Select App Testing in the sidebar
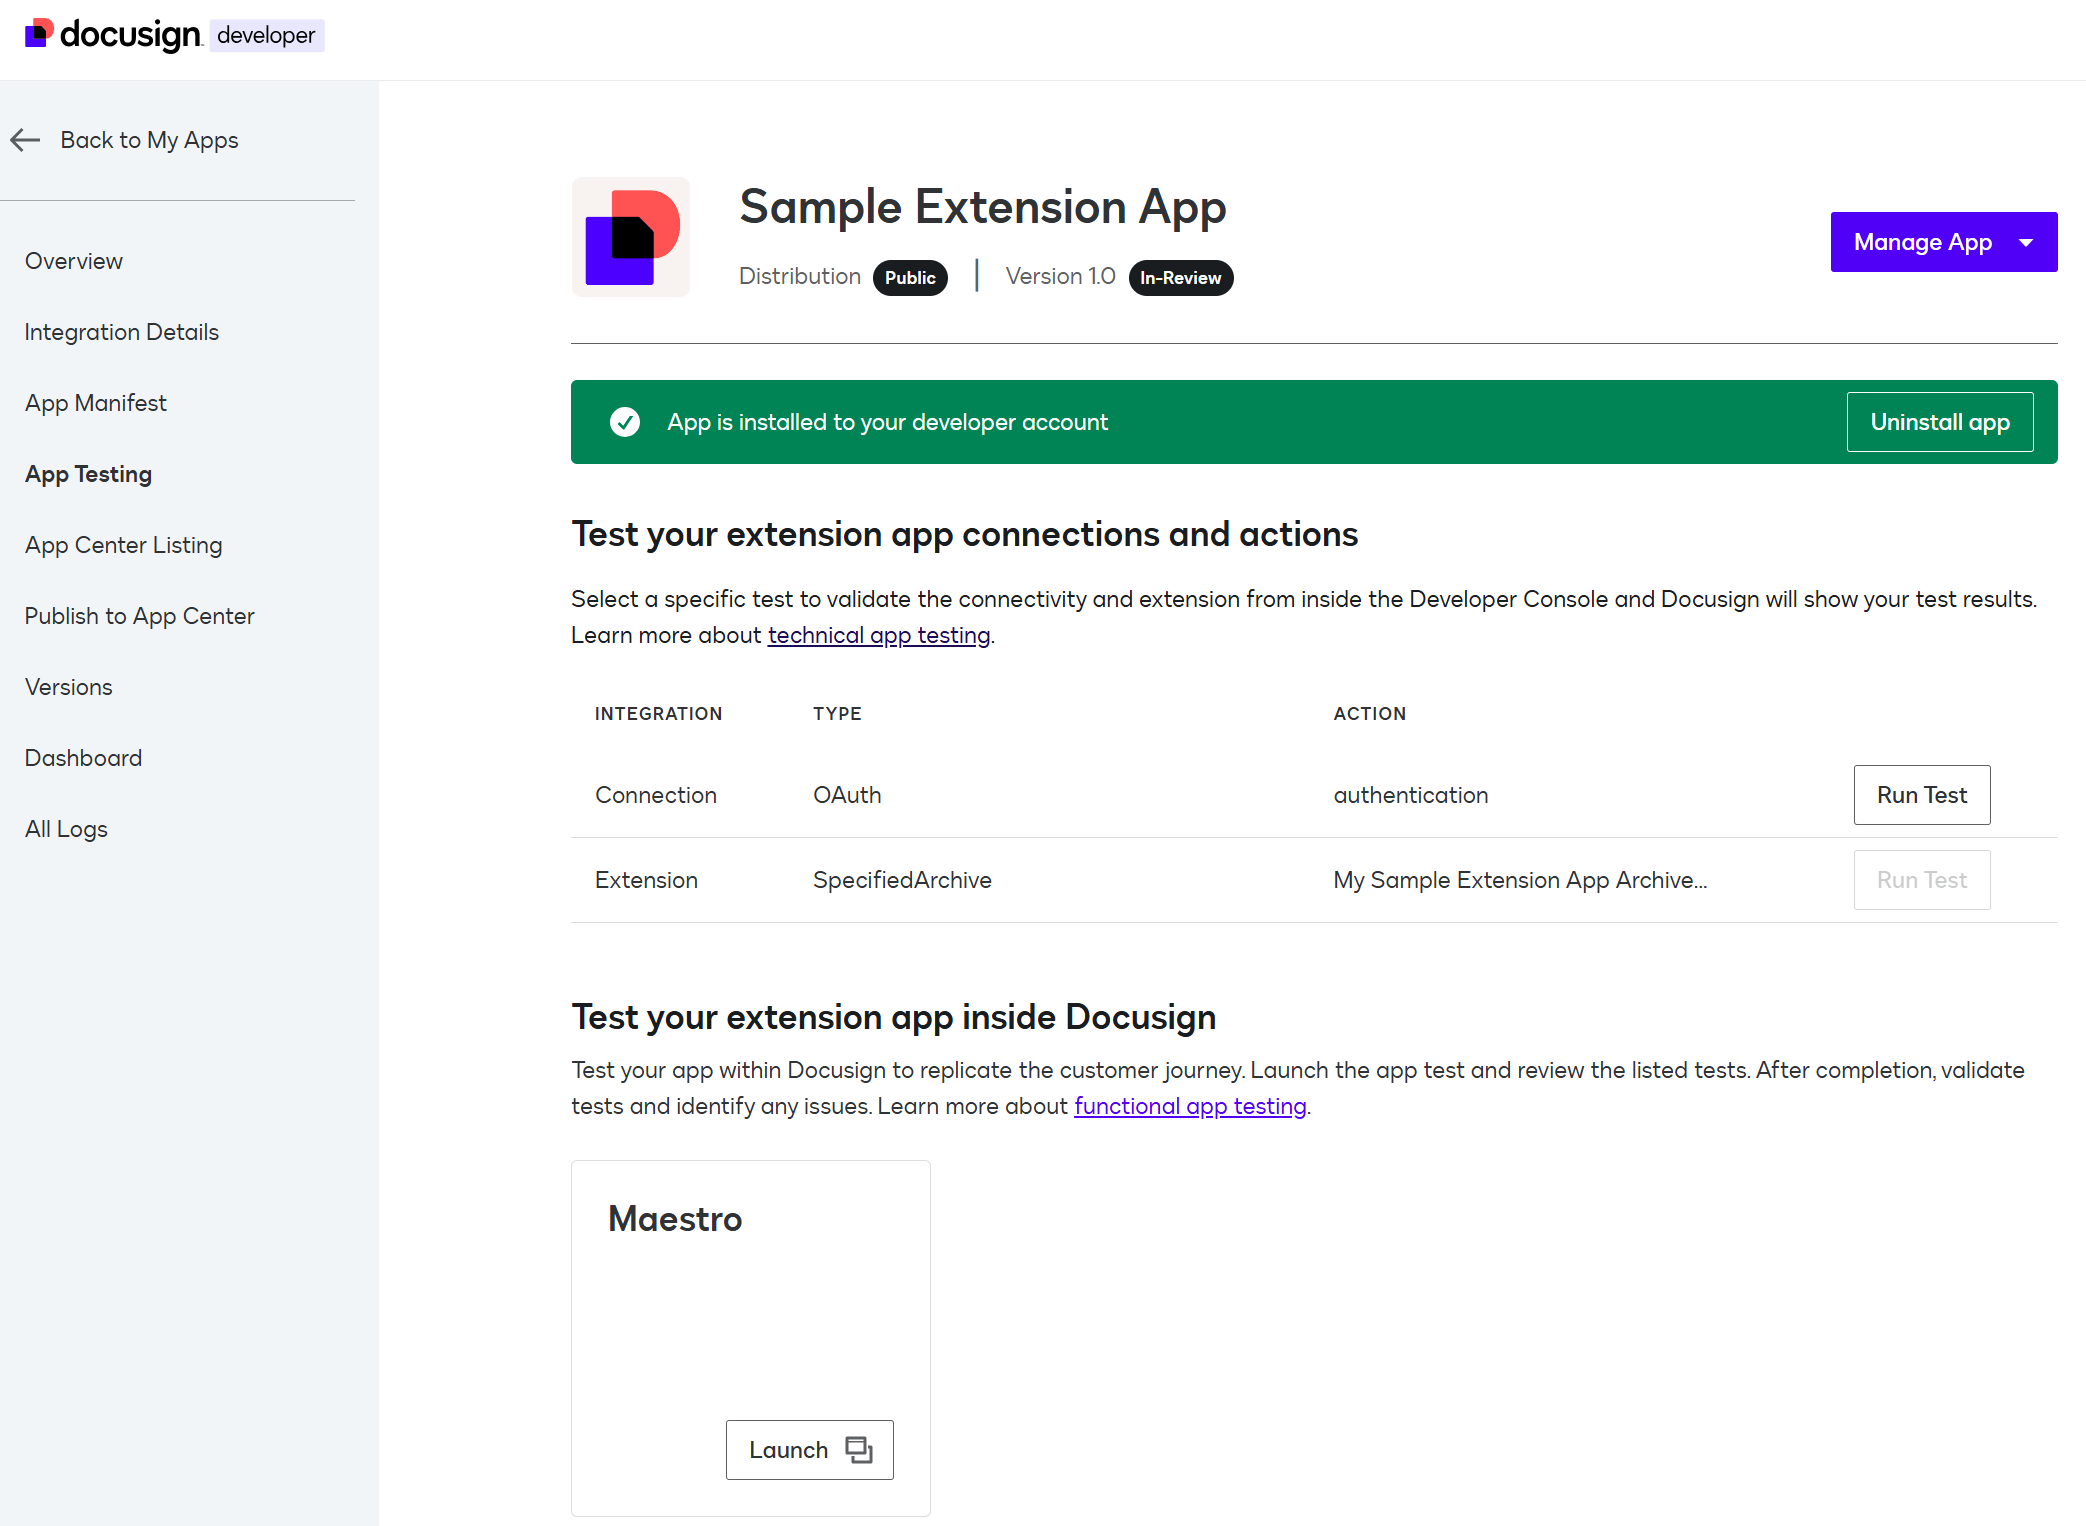2086x1526 pixels. pyautogui.click(x=88, y=473)
